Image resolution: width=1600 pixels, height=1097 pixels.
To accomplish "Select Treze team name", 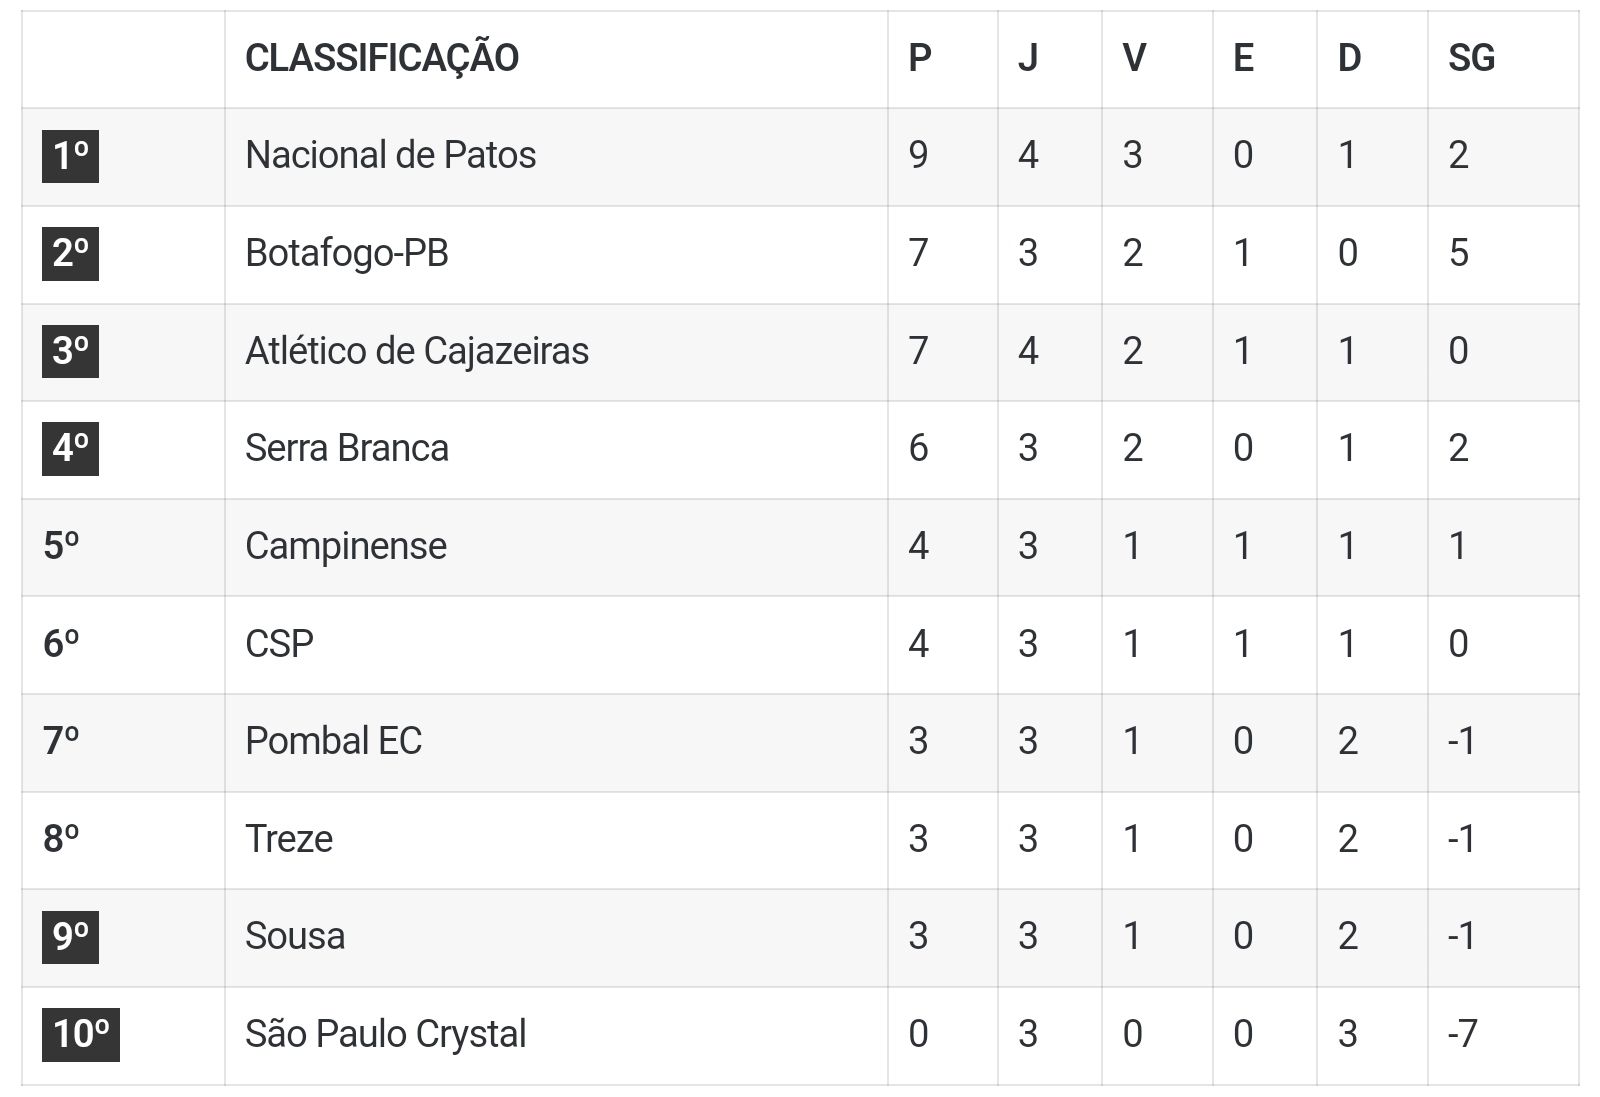I will coord(289,839).
